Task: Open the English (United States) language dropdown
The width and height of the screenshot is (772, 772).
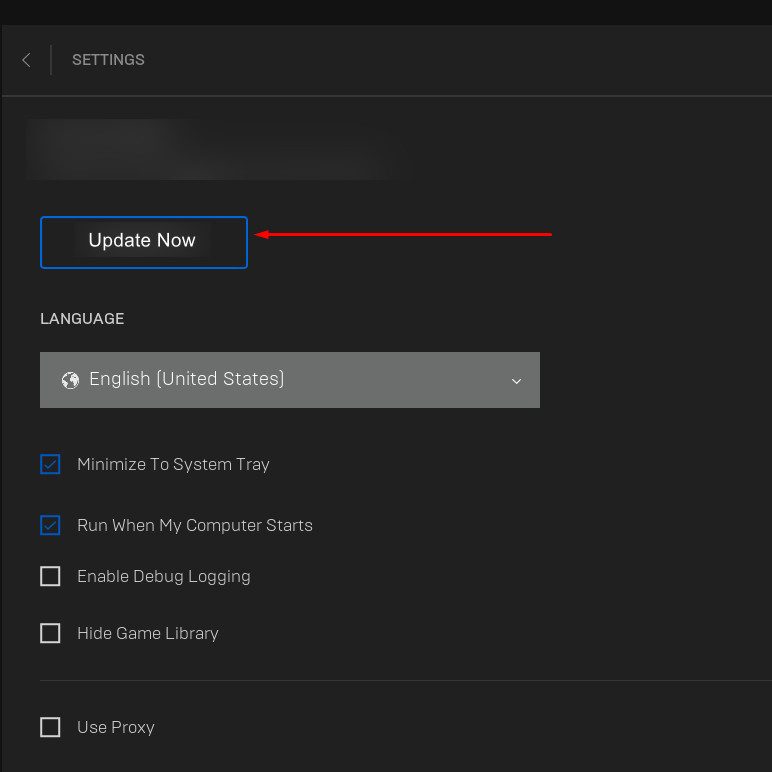Action: click(x=289, y=380)
